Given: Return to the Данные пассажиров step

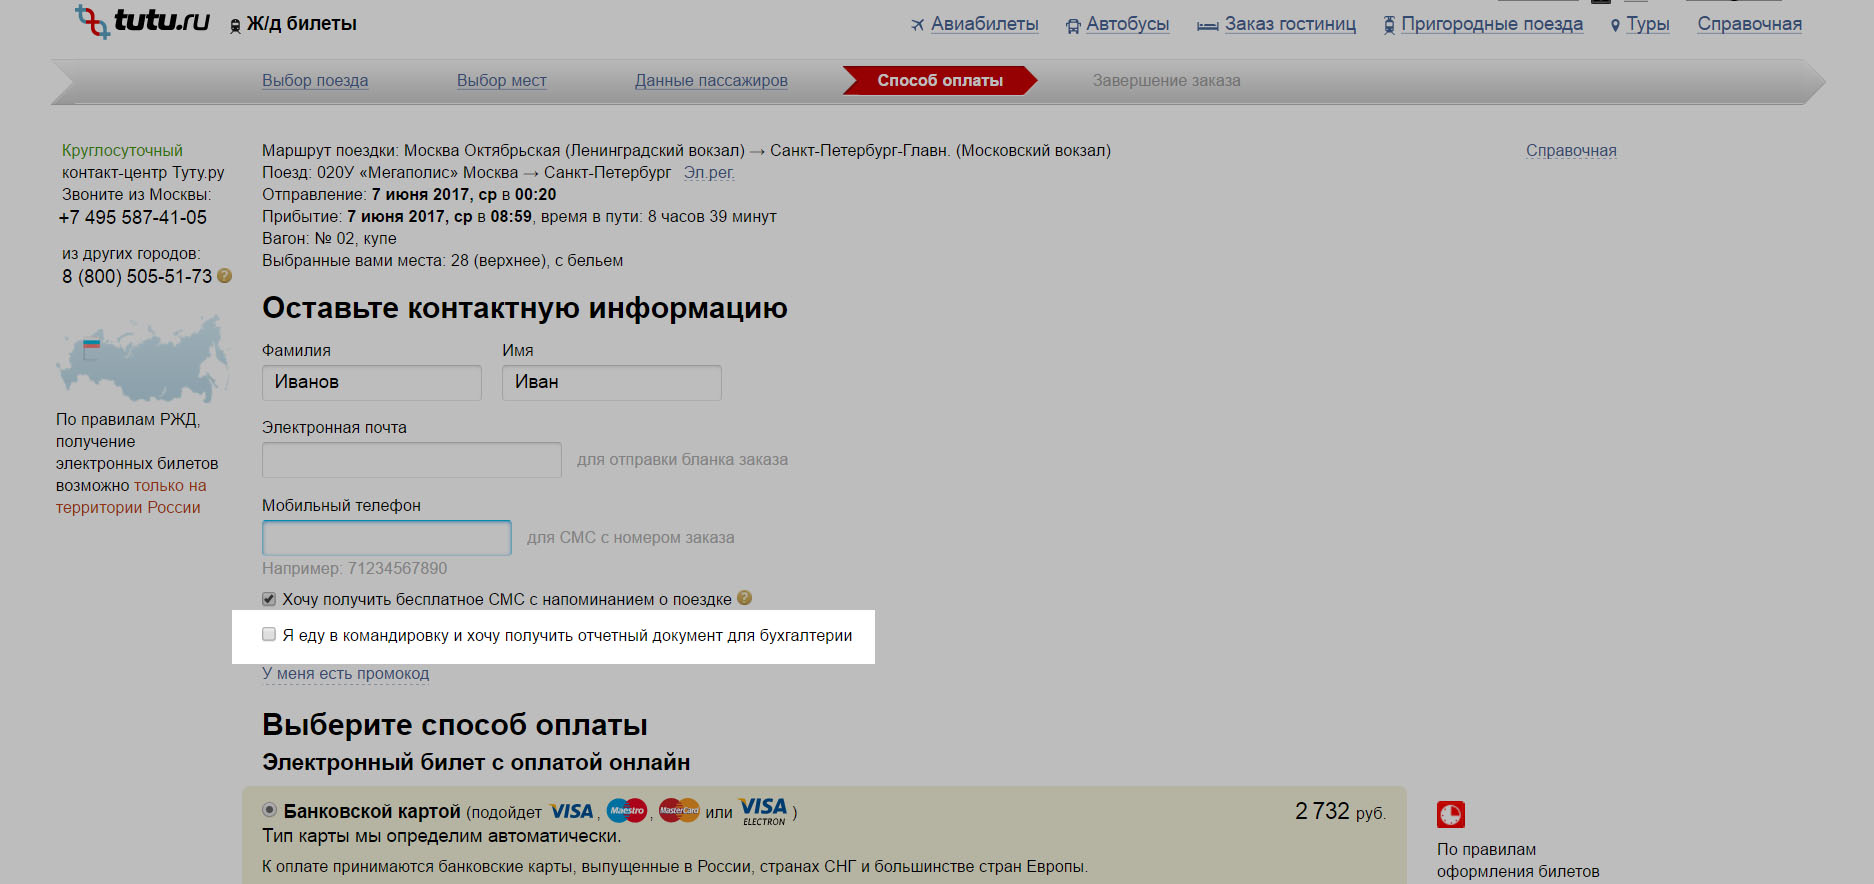Looking at the screenshot, I should click(711, 81).
